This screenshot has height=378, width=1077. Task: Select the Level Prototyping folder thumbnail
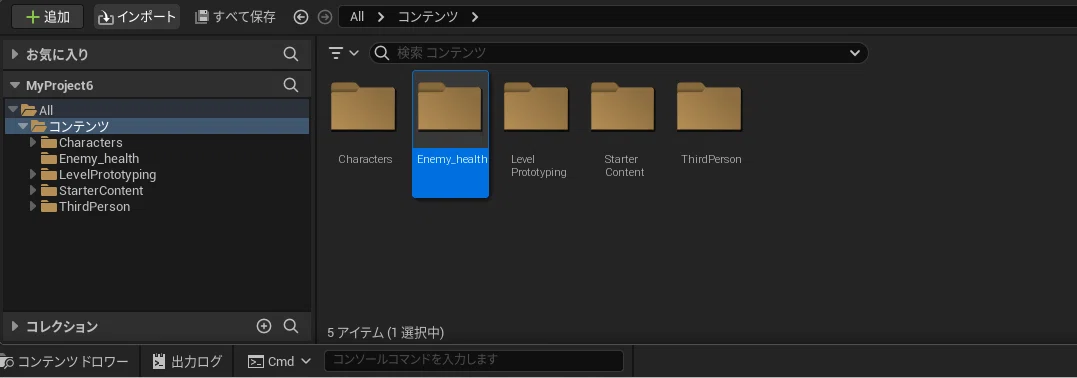pos(536,108)
